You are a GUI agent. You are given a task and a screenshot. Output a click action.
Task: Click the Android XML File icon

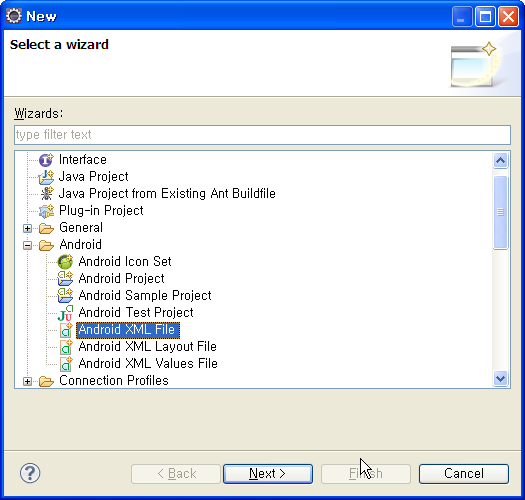[x=66, y=330]
